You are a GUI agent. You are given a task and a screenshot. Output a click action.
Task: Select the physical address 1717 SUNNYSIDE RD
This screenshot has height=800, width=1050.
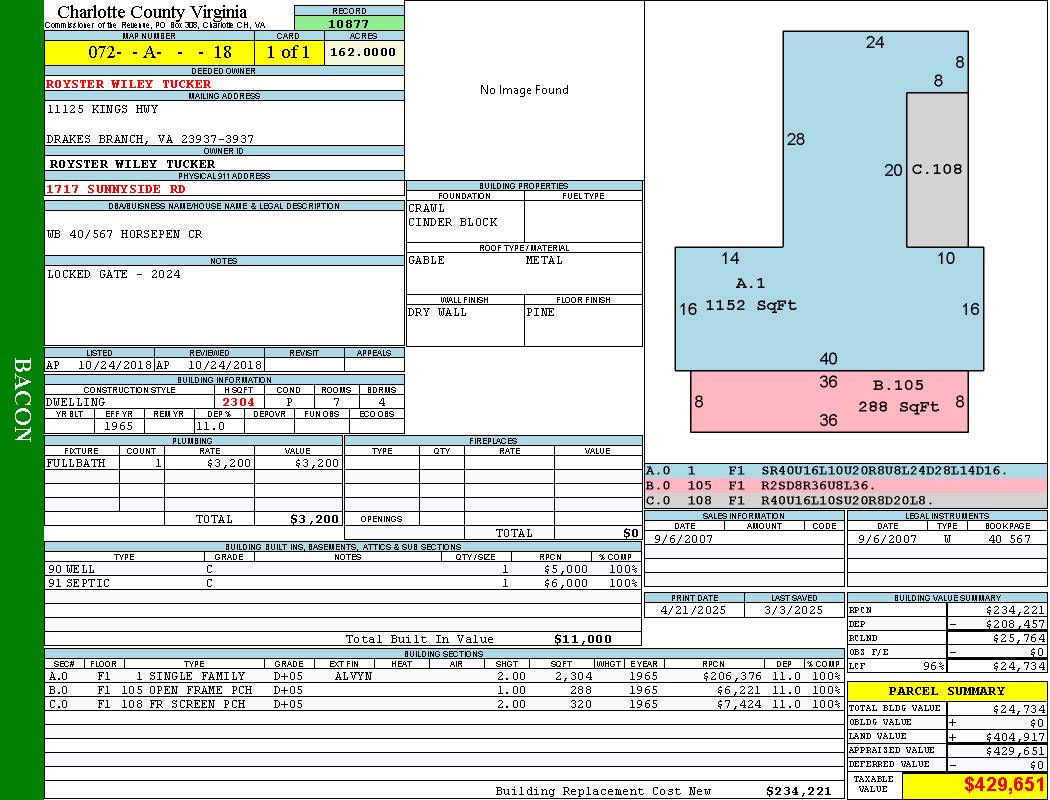pos(116,189)
